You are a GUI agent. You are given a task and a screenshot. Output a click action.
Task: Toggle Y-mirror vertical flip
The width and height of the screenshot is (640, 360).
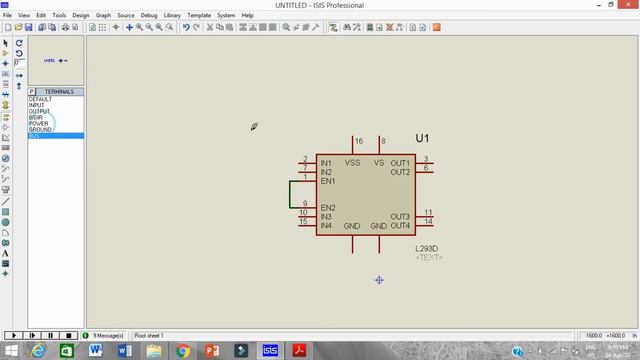click(x=19, y=86)
